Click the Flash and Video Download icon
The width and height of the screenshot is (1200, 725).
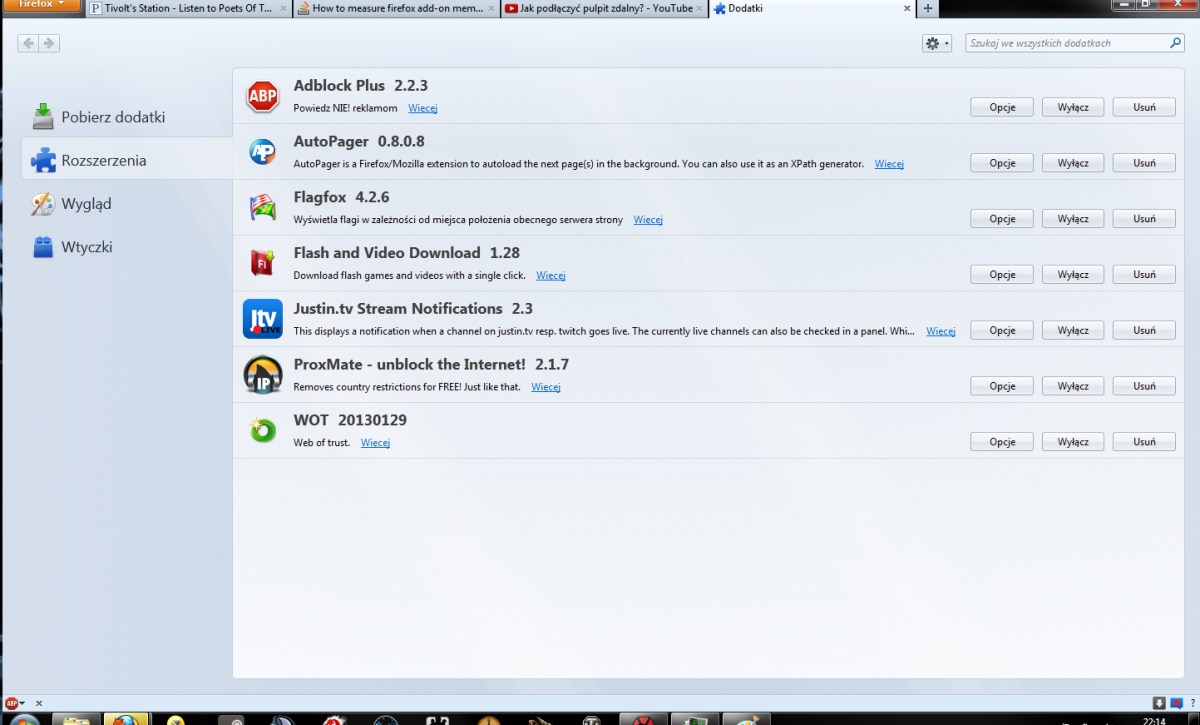262,263
